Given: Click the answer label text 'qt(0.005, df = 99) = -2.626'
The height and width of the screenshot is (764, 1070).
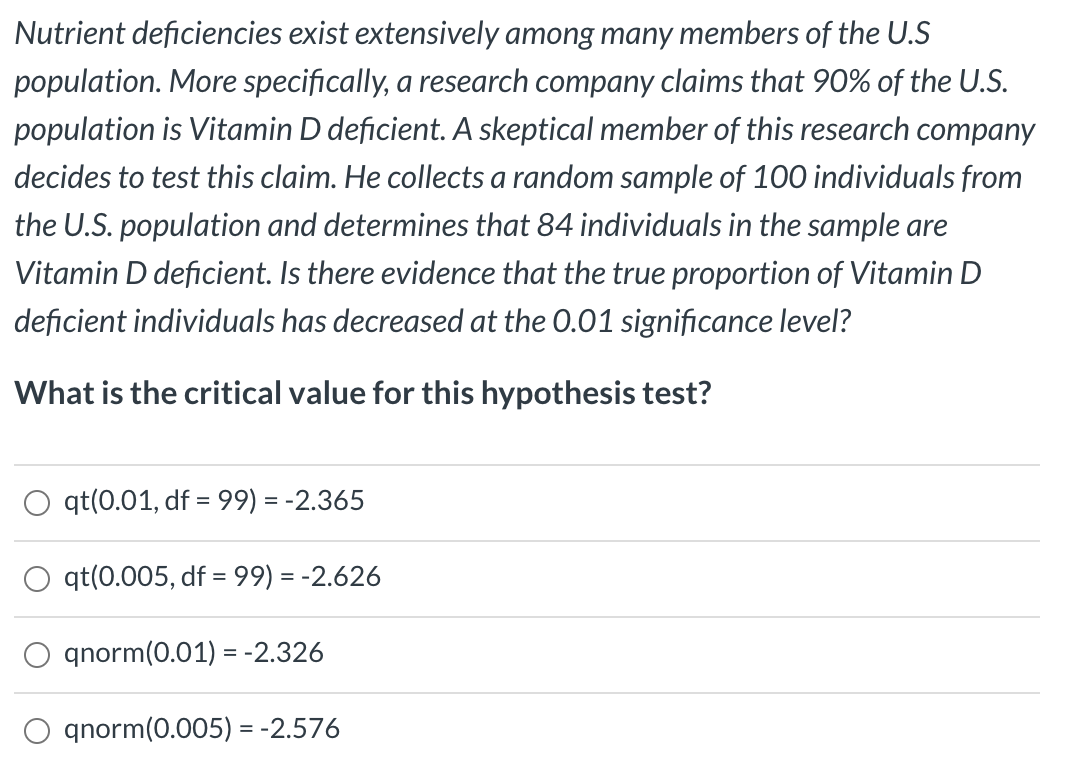Looking at the screenshot, I should (x=221, y=577).
